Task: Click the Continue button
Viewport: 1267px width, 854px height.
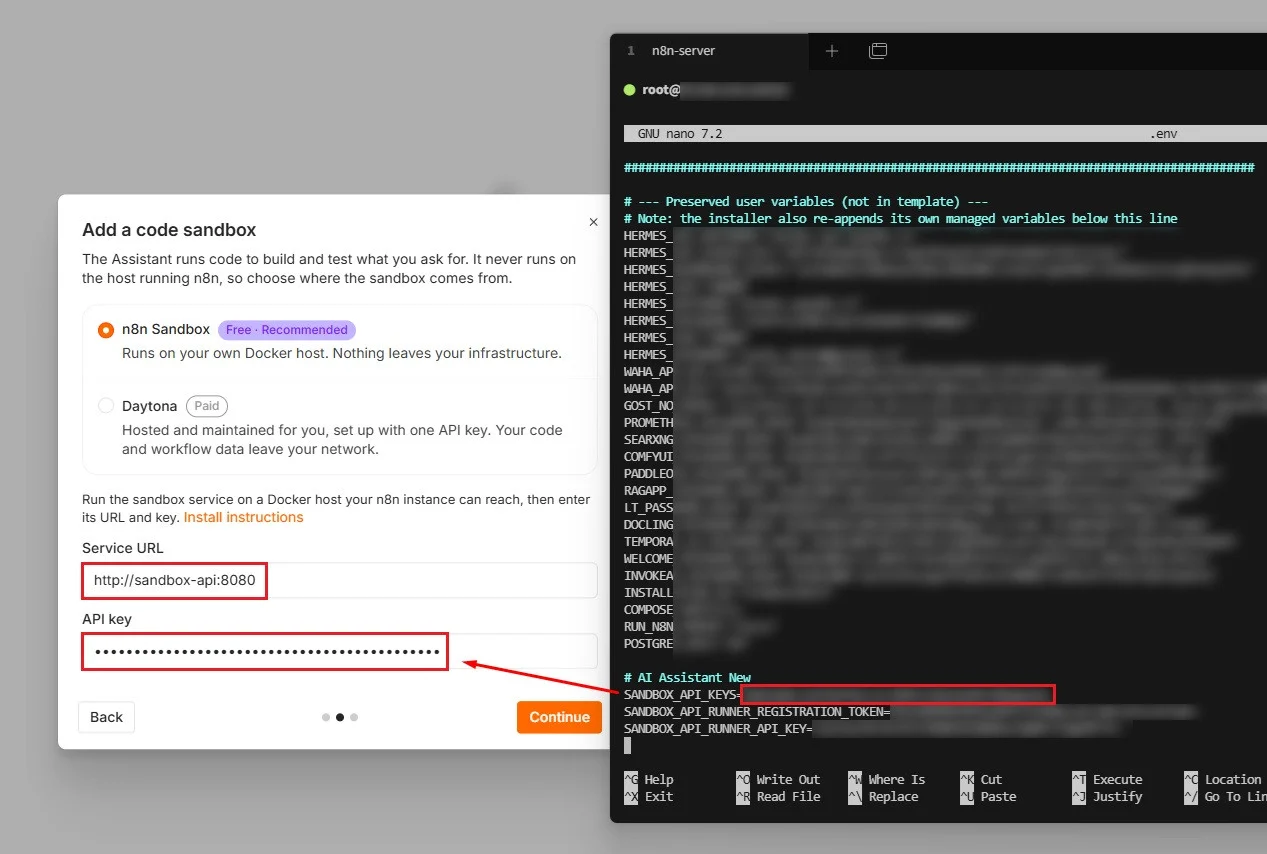Action: tap(559, 717)
